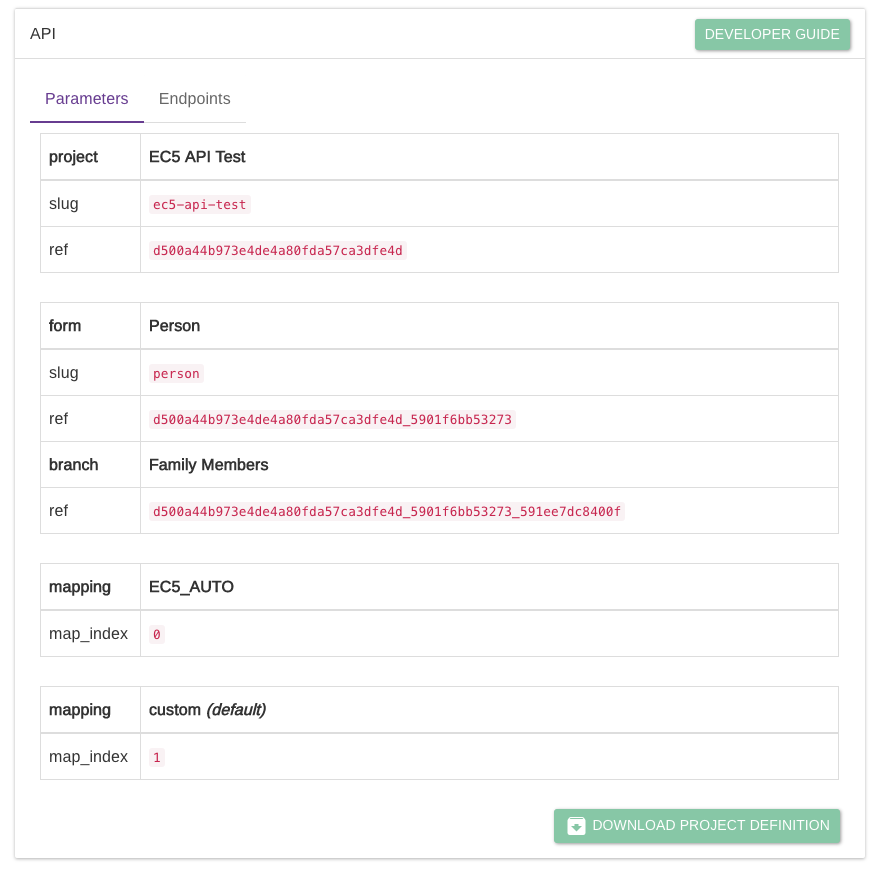The width and height of the screenshot is (878, 869).
Task: Click the API panel heading
Action: (43, 34)
